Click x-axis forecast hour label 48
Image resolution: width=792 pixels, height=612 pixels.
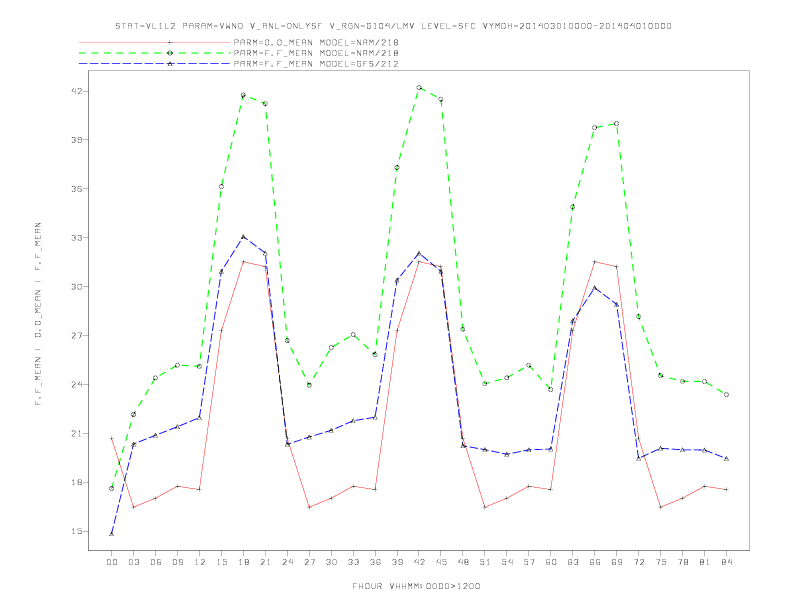pyautogui.click(x=463, y=562)
